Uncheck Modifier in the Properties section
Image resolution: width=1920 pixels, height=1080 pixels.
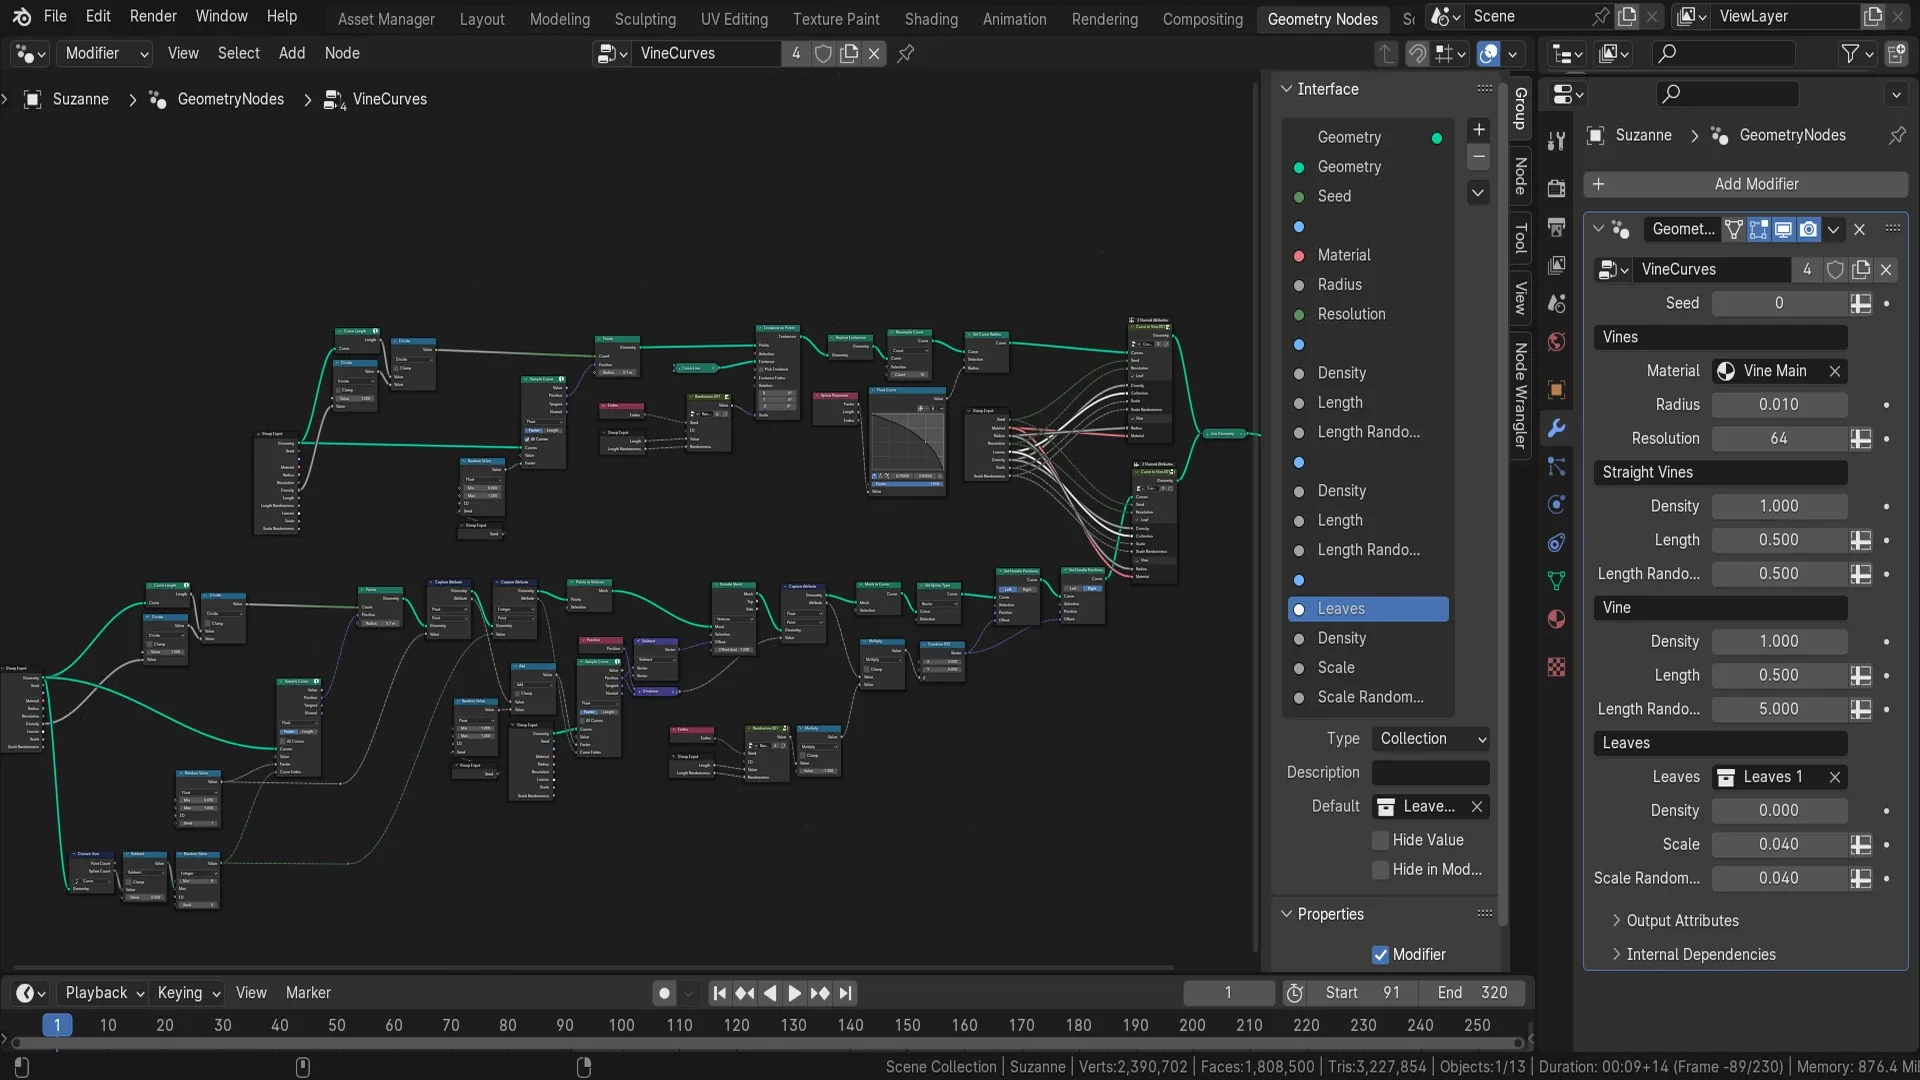pos(1381,954)
